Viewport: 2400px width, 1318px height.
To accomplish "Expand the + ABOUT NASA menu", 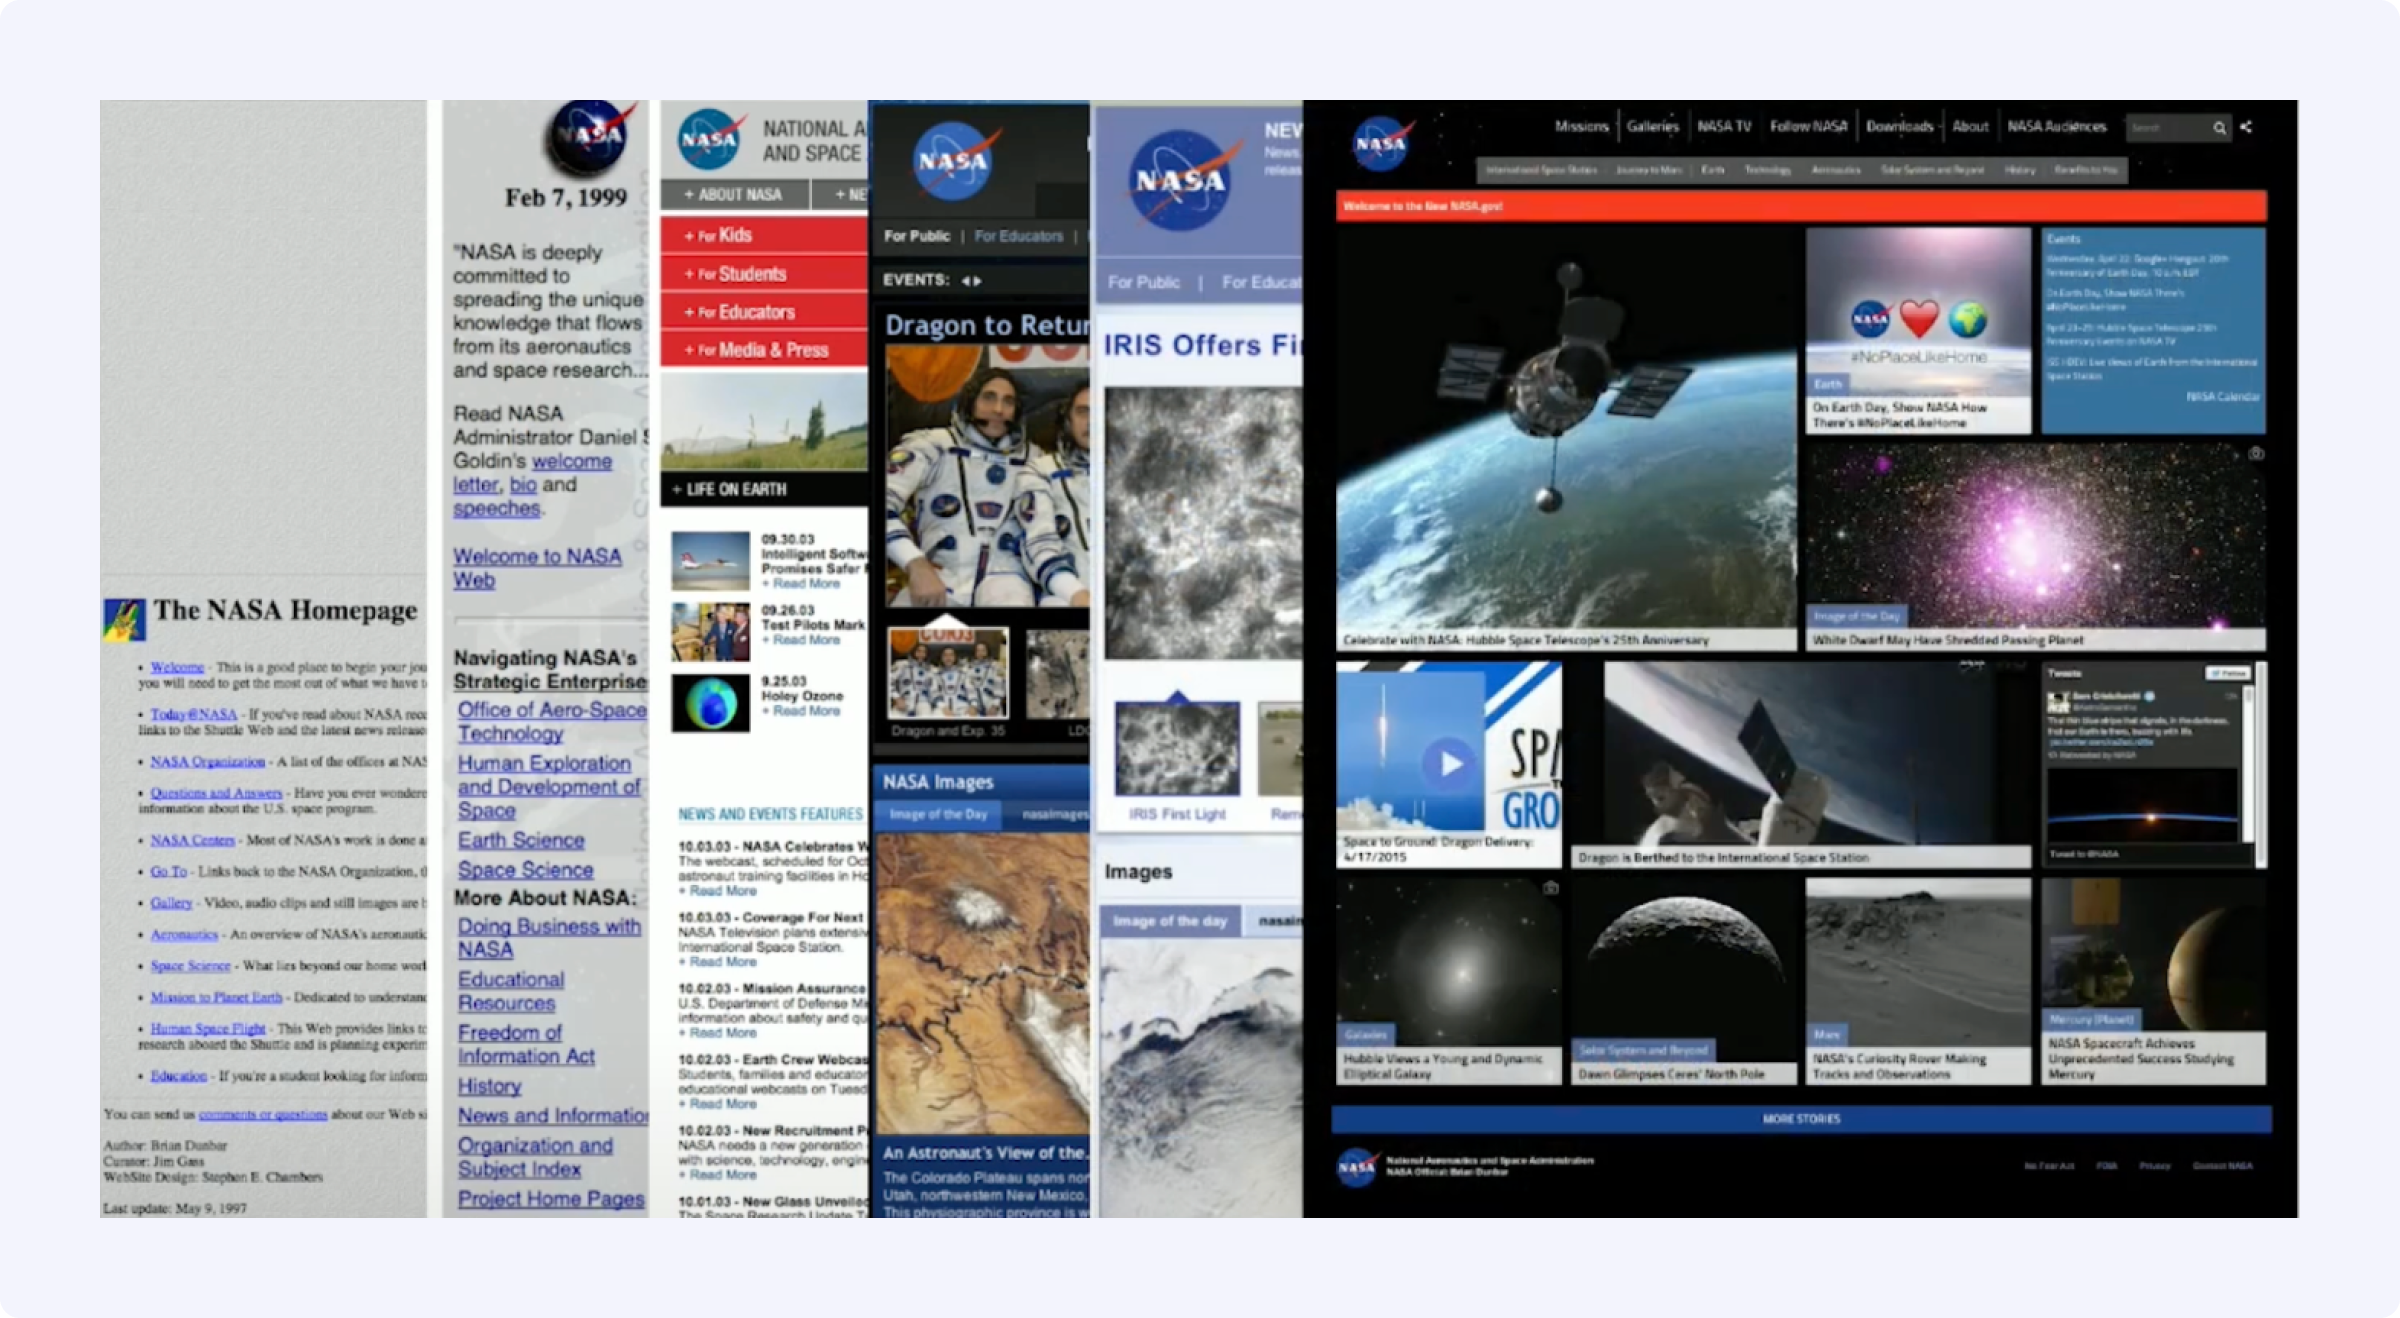I will [x=733, y=195].
